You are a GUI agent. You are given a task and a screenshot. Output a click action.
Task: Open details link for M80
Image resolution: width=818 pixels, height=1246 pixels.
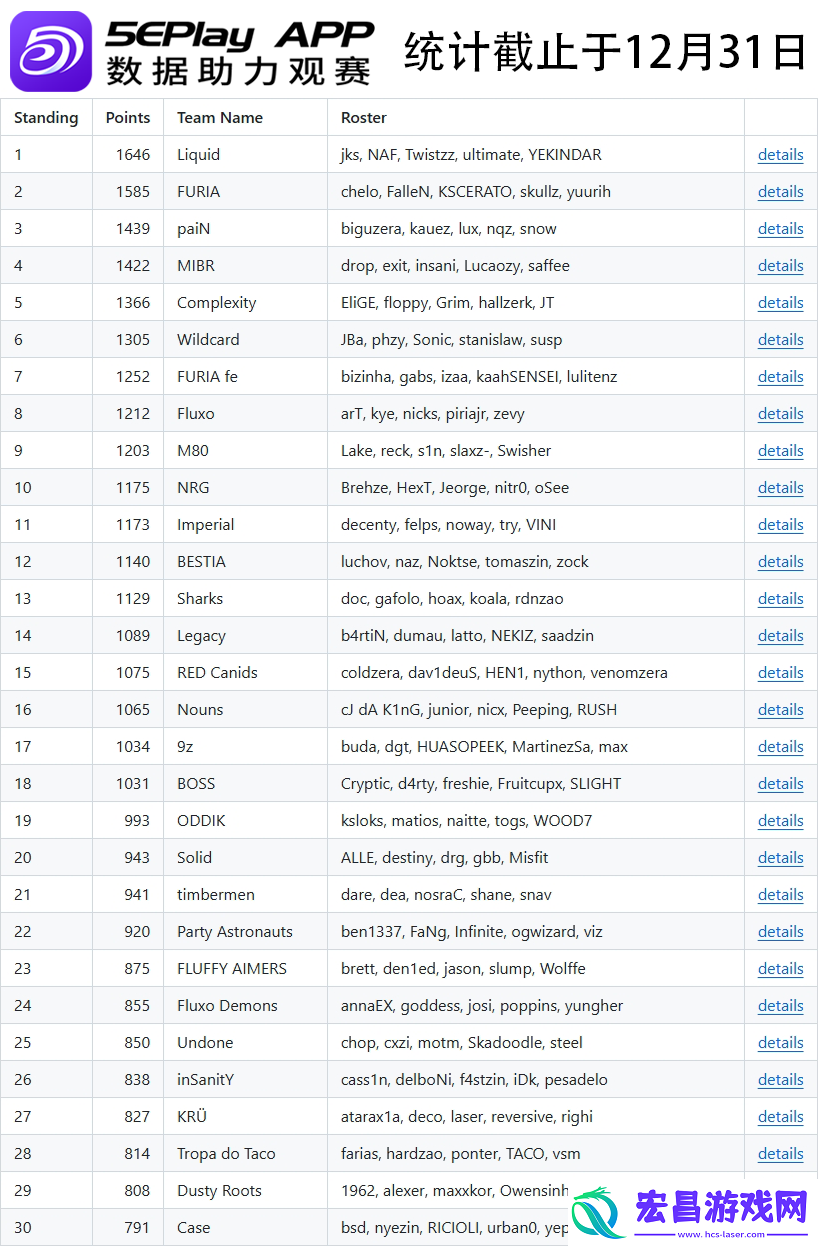[x=780, y=451]
